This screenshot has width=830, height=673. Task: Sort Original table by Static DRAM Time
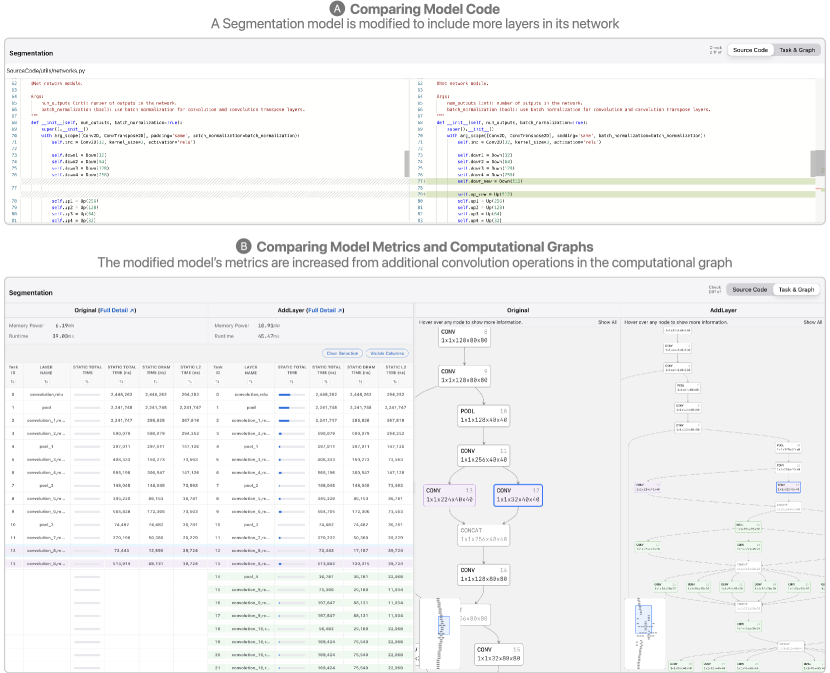tap(156, 381)
